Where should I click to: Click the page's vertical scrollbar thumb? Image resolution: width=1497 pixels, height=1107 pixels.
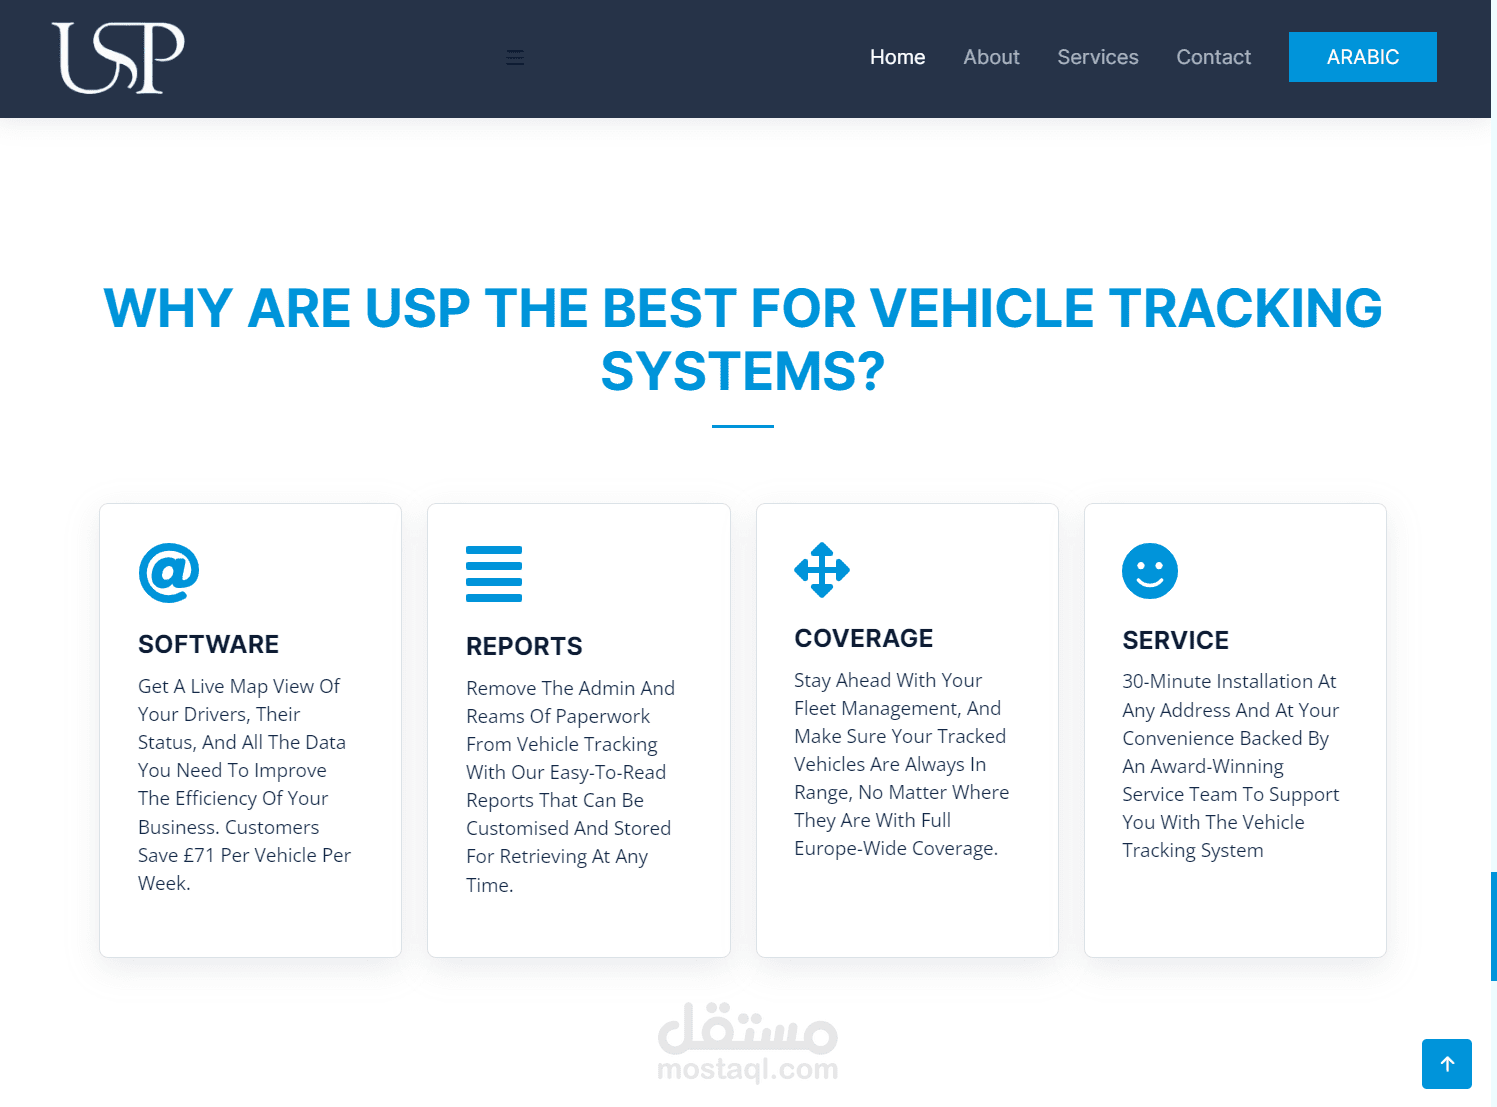click(1493, 926)
